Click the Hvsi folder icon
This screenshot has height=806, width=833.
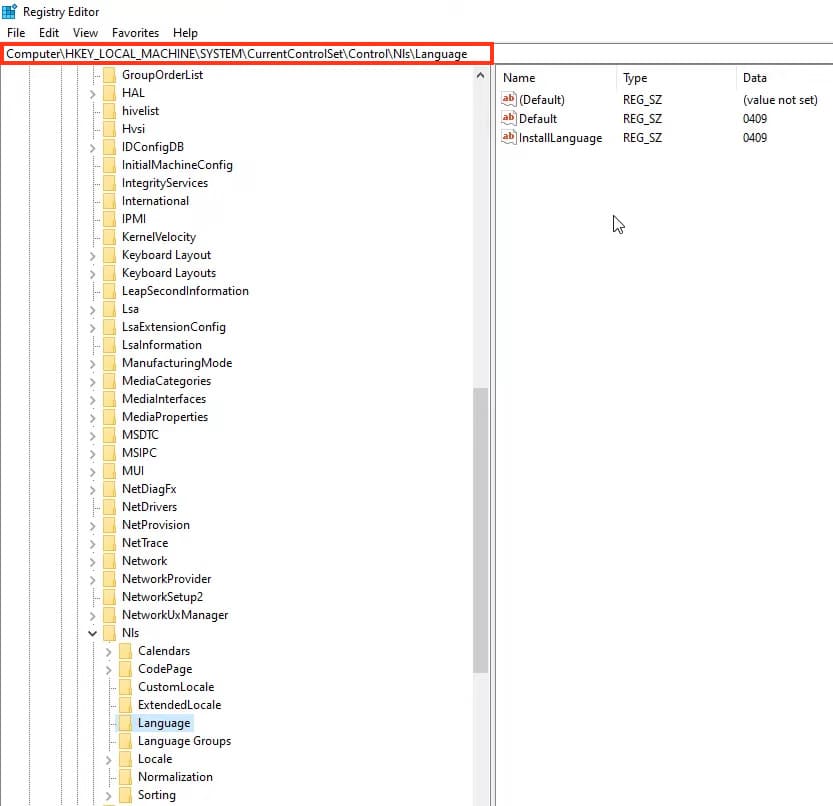click(109, 129)
